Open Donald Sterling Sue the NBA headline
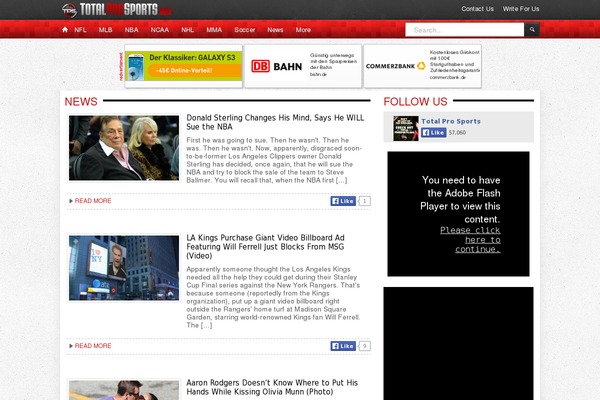 (x=275, y=122)
